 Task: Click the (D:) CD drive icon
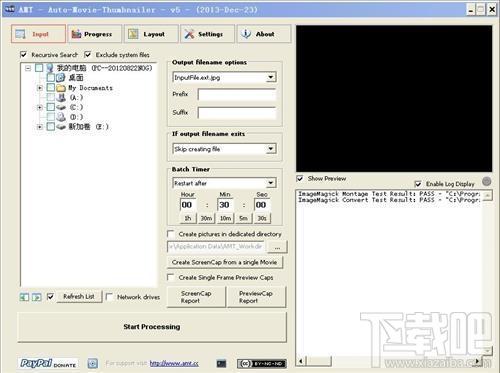[61, 117]
